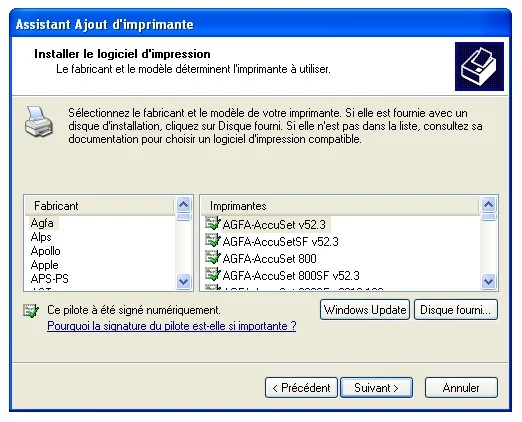Click the Fabricant list scroll-up arrow
This screenshot has height=422, width=522.
click(x=183, y=204)
